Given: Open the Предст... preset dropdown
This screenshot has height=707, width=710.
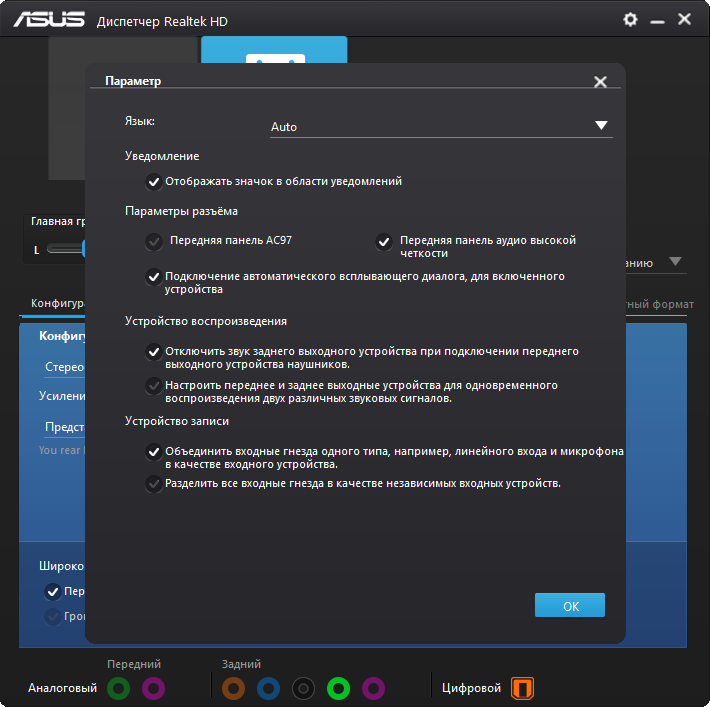Looking at the screenshot, I should [64, 427].
